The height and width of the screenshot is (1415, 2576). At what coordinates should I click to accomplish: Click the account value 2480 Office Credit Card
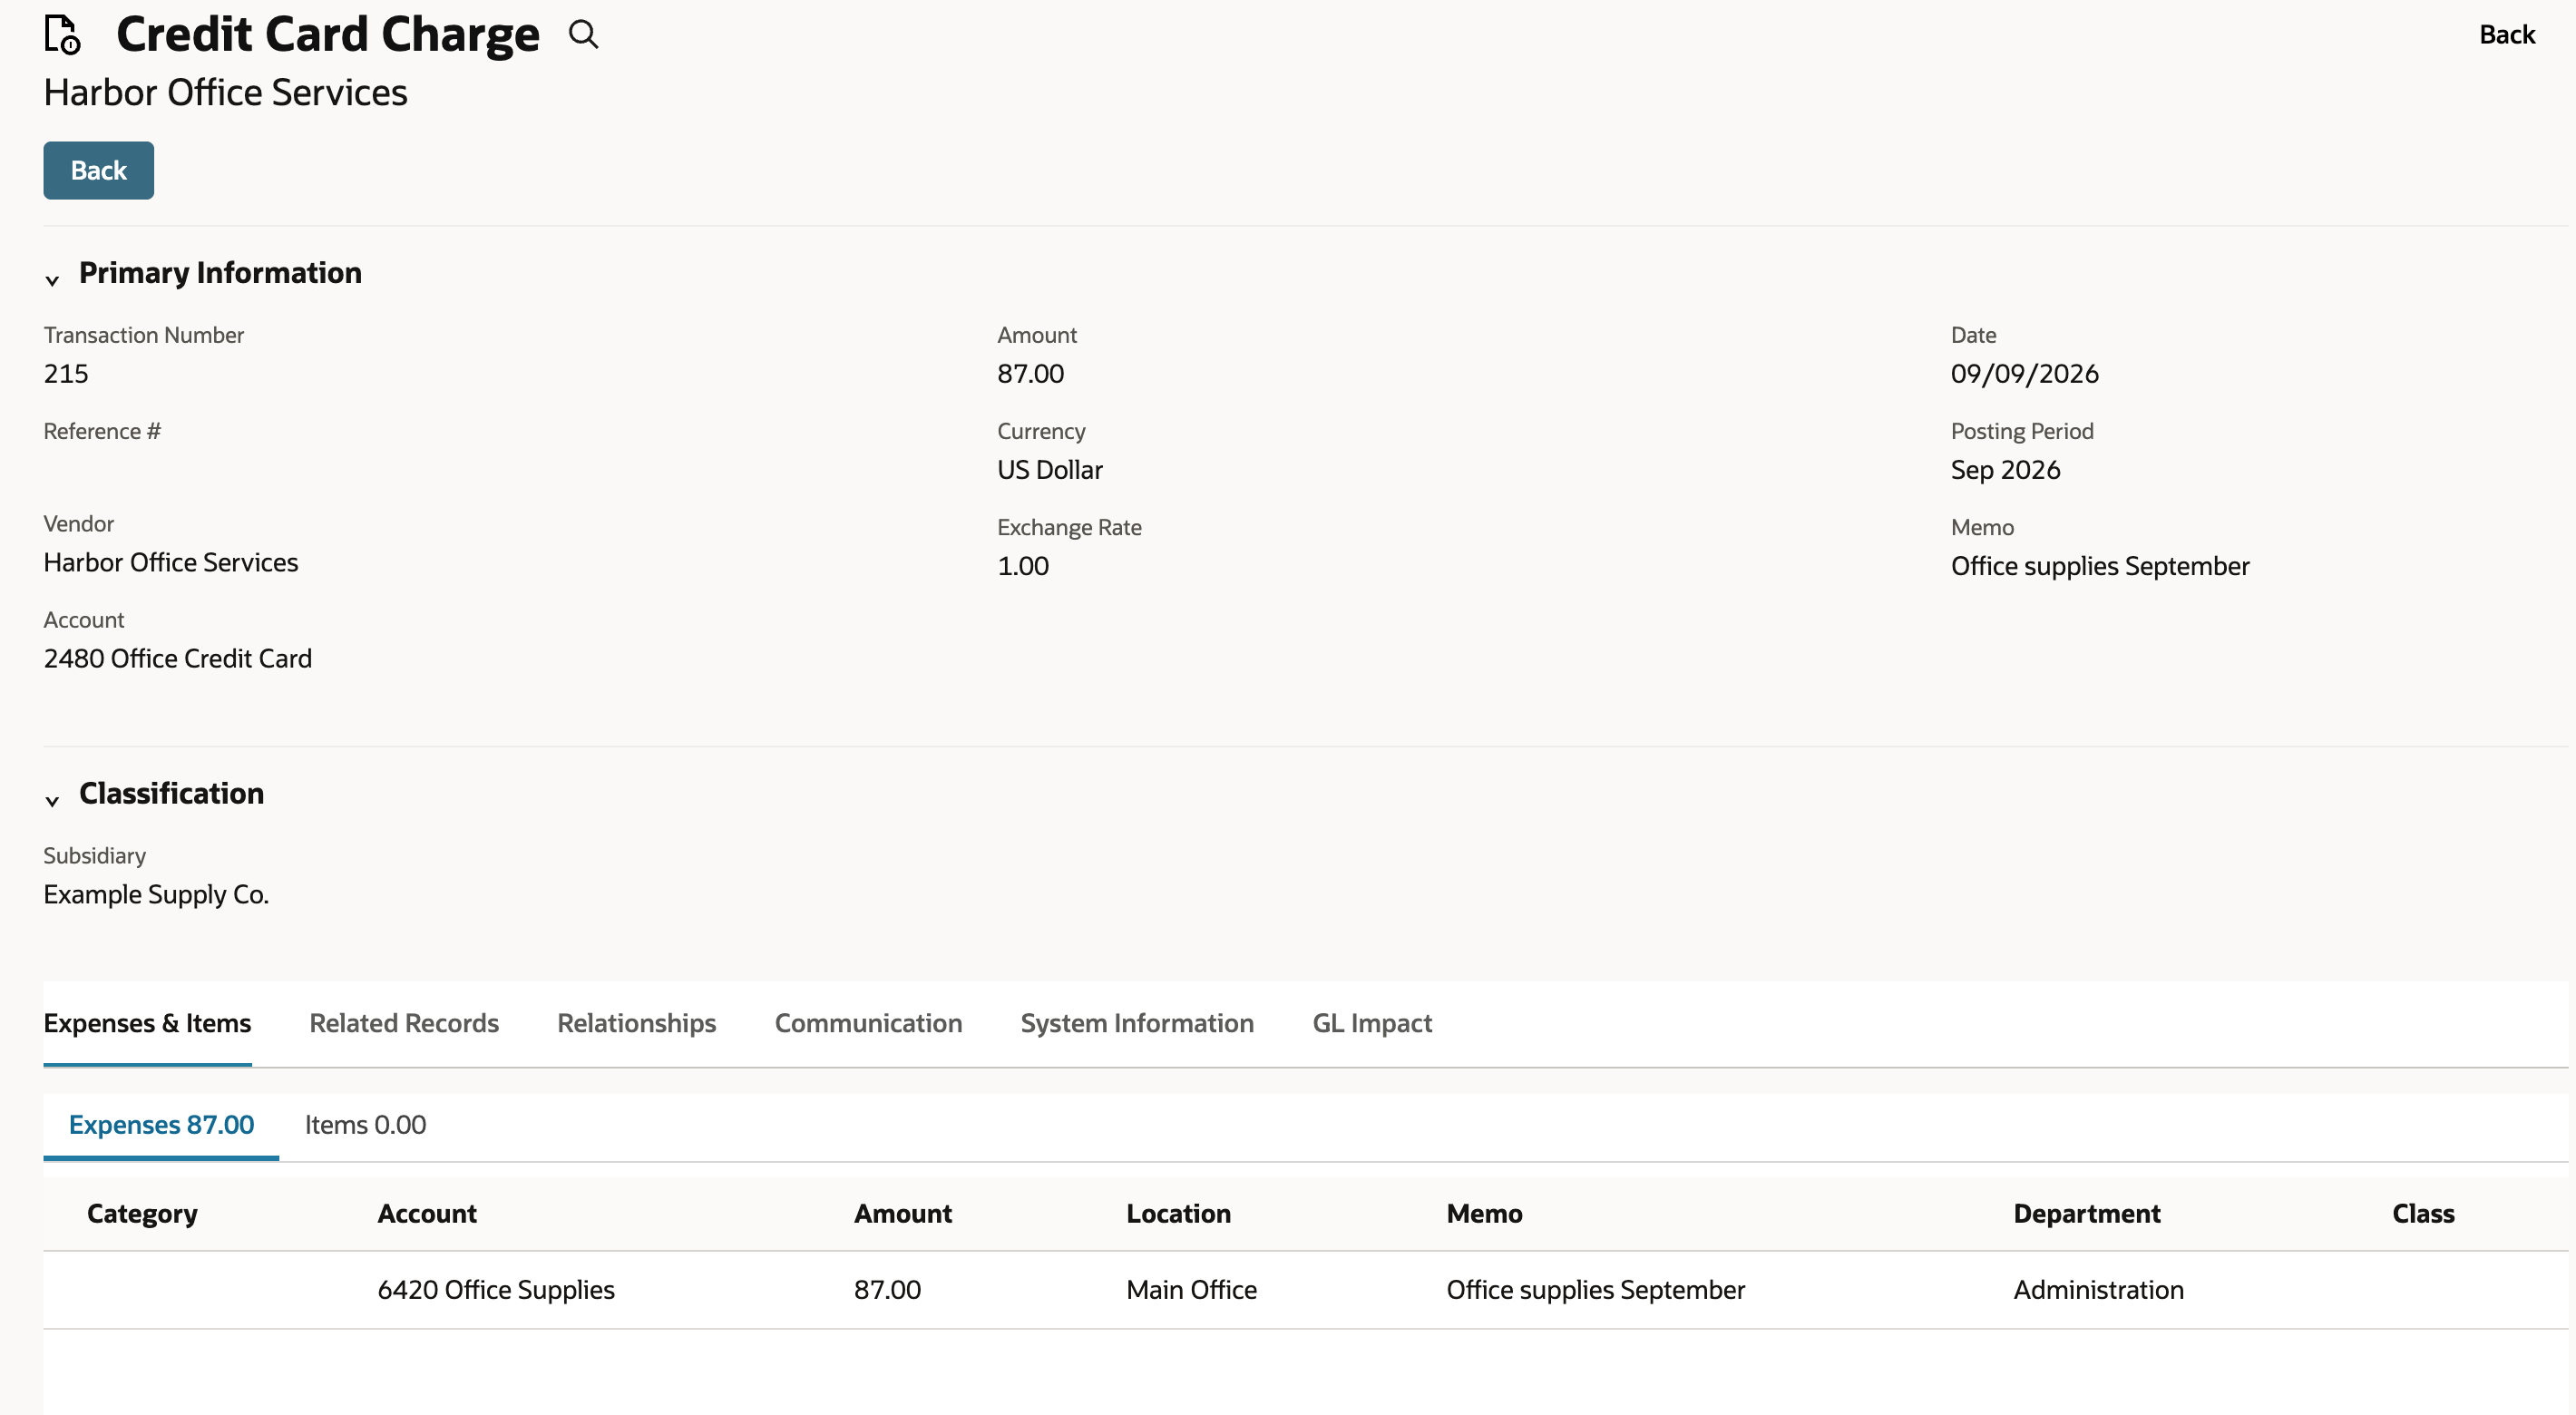click(178, 659)
